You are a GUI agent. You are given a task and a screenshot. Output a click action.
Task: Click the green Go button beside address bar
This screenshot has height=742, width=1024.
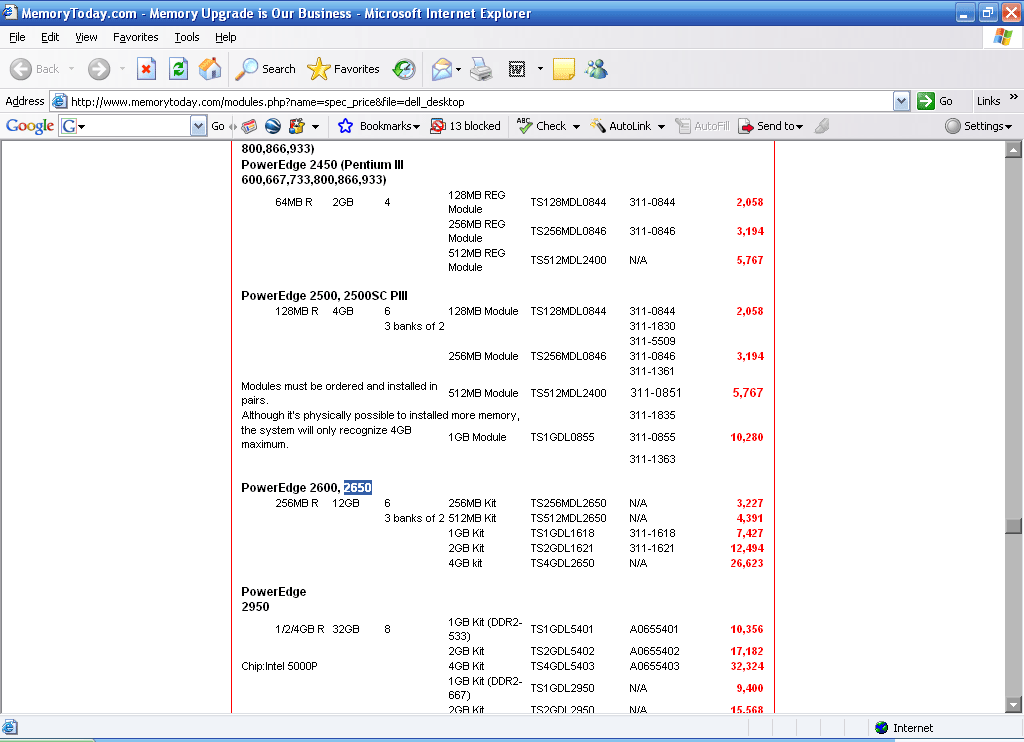935,101
